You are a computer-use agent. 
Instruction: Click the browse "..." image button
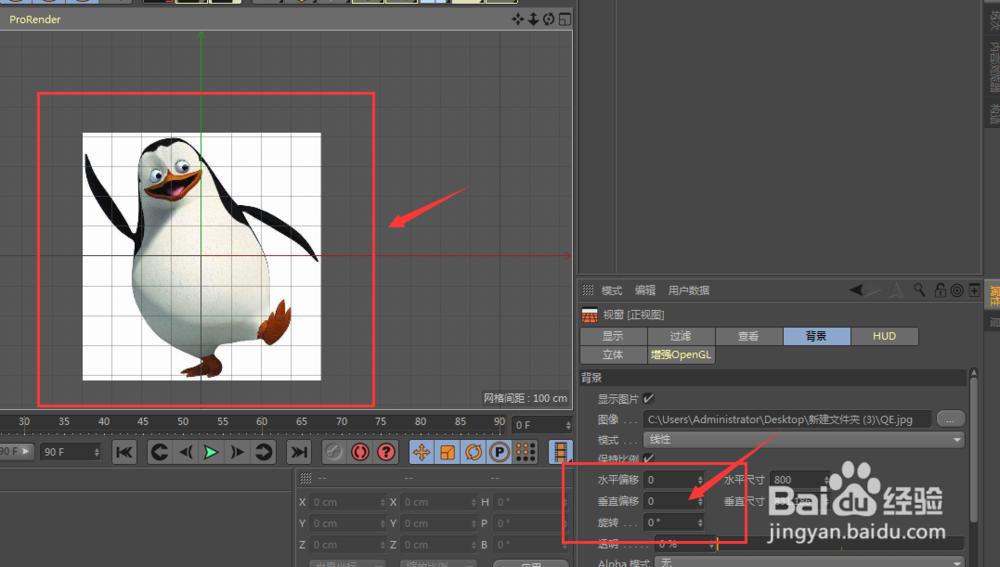(x=950, y=419)
